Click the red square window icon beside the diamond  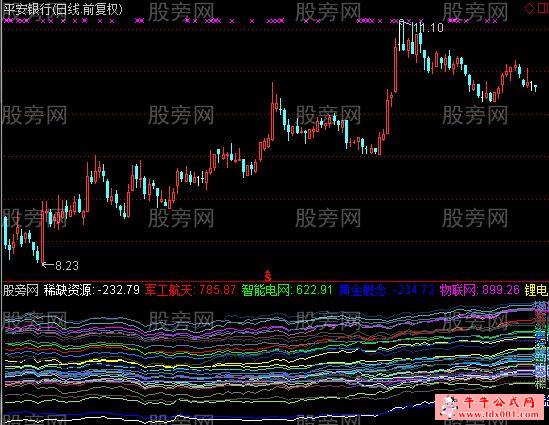(543, 8)
